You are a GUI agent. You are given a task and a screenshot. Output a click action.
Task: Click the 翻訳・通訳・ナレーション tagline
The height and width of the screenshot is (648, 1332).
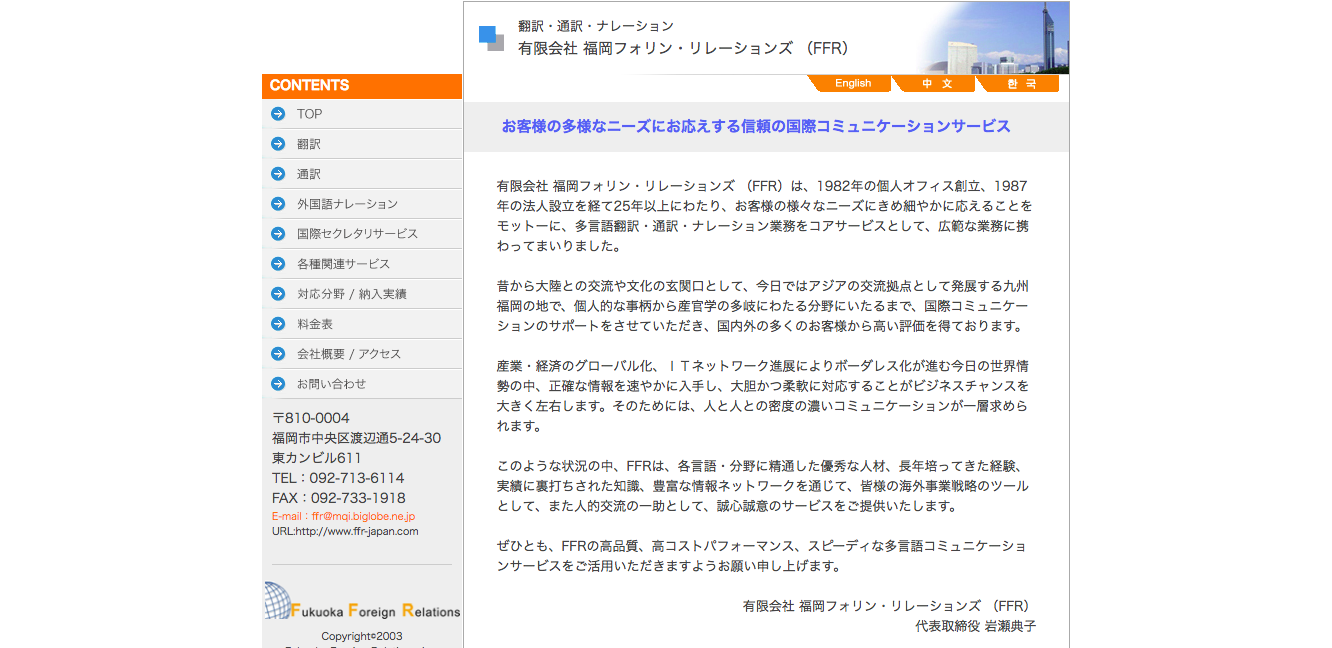[x=596, y=26]
